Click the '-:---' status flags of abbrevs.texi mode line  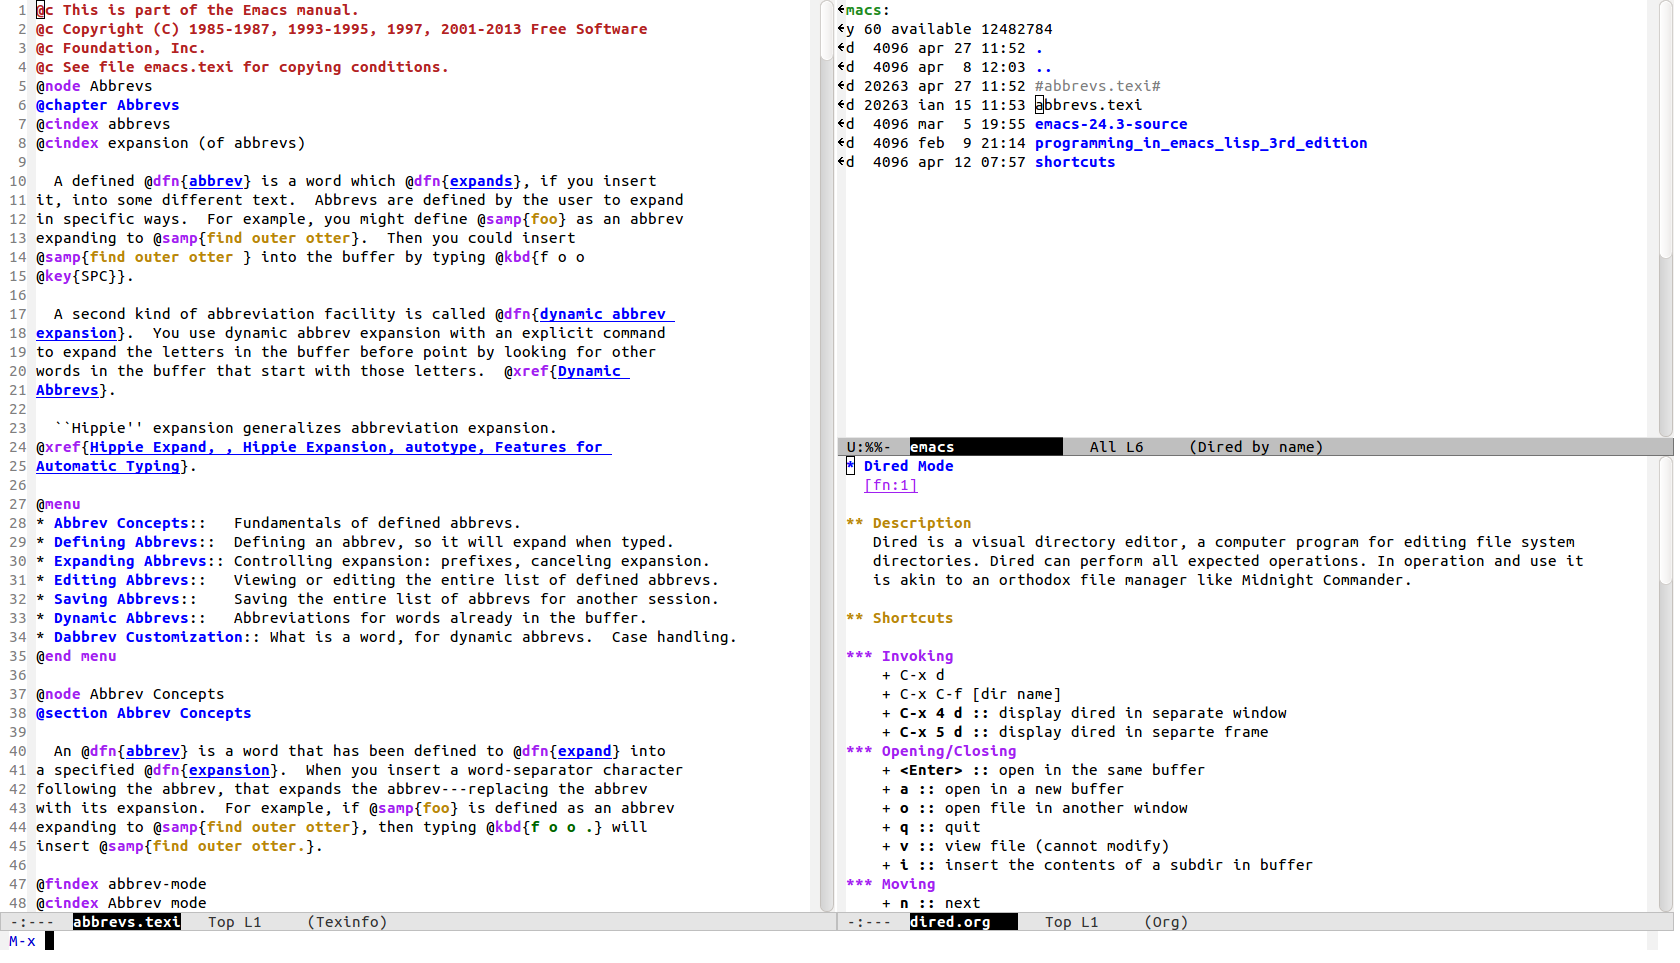(x=32, y=922)
